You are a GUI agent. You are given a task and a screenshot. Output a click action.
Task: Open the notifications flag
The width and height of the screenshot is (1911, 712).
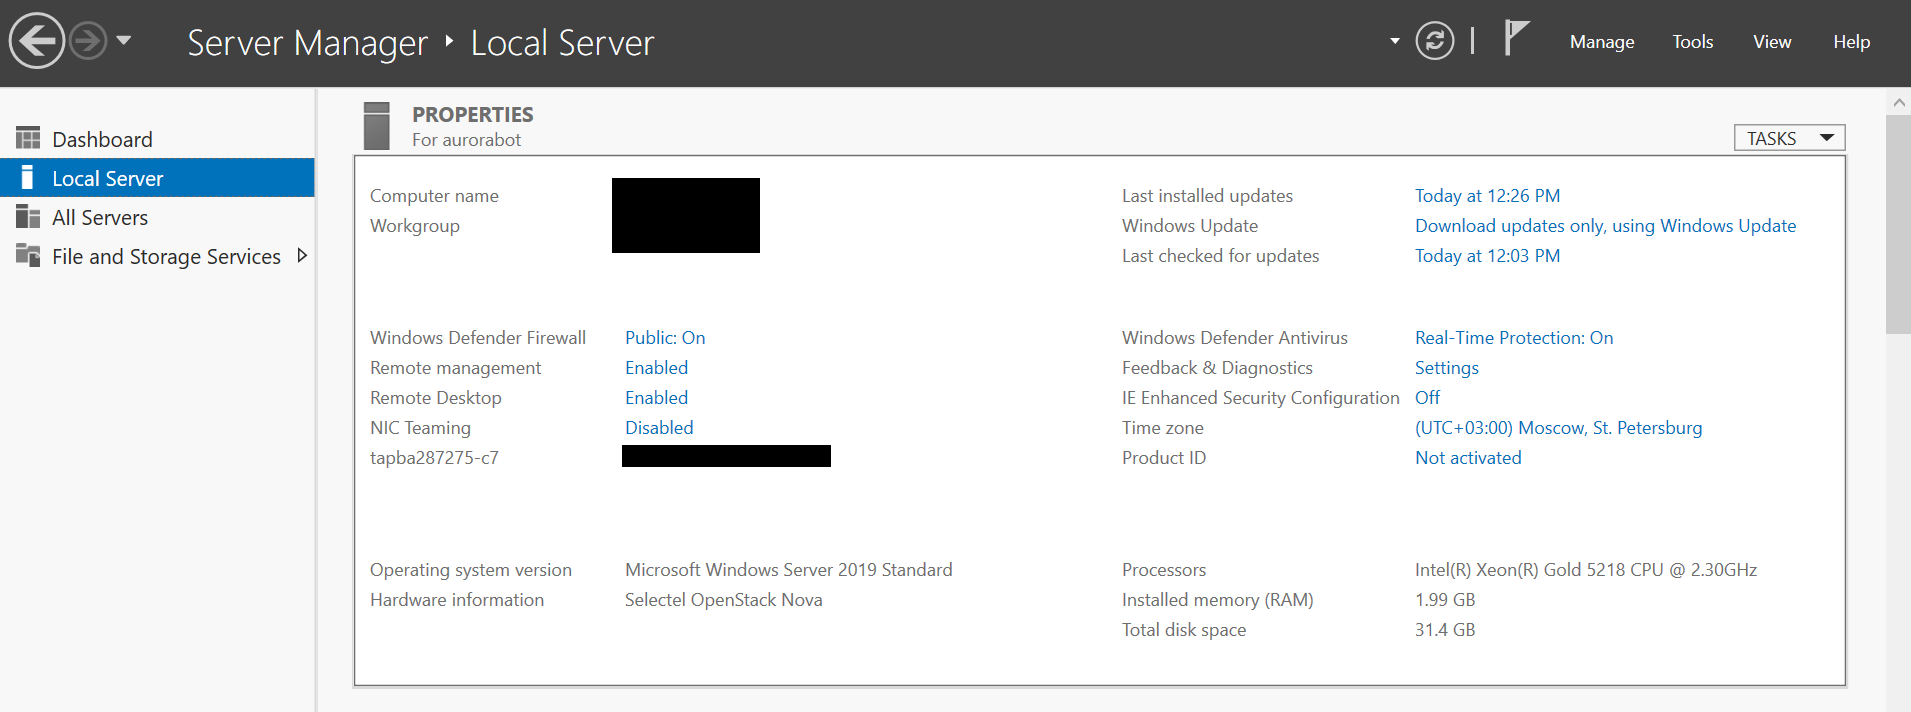[1516, 40]
